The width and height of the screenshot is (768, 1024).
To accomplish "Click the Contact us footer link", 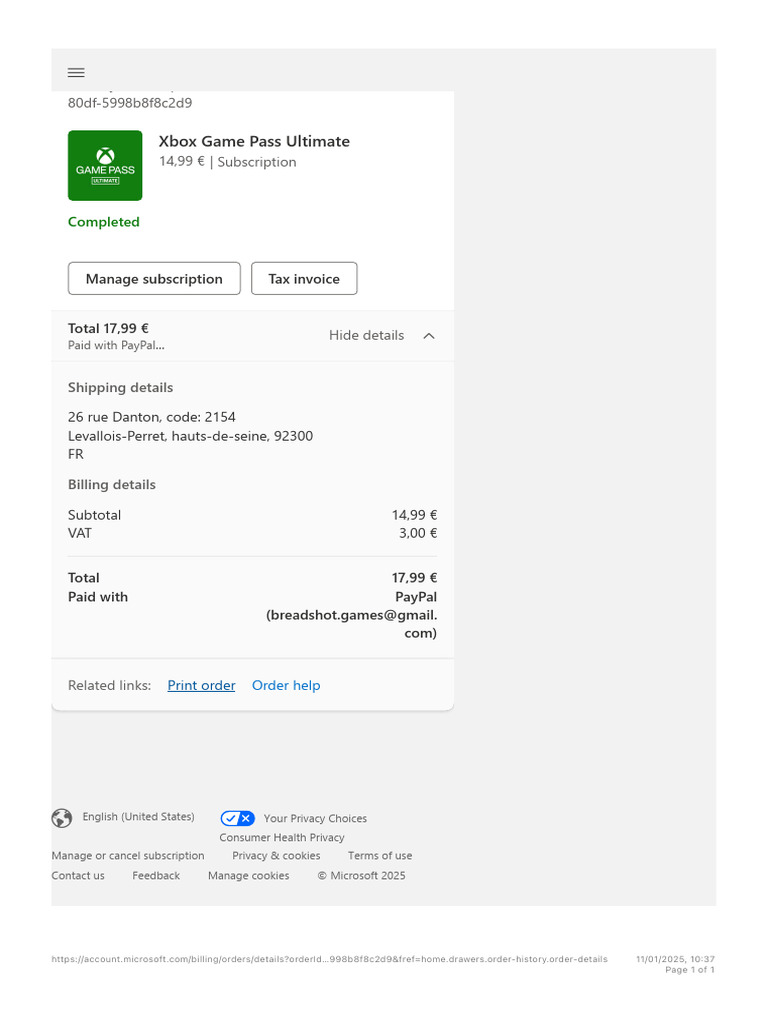I will 78,876.
